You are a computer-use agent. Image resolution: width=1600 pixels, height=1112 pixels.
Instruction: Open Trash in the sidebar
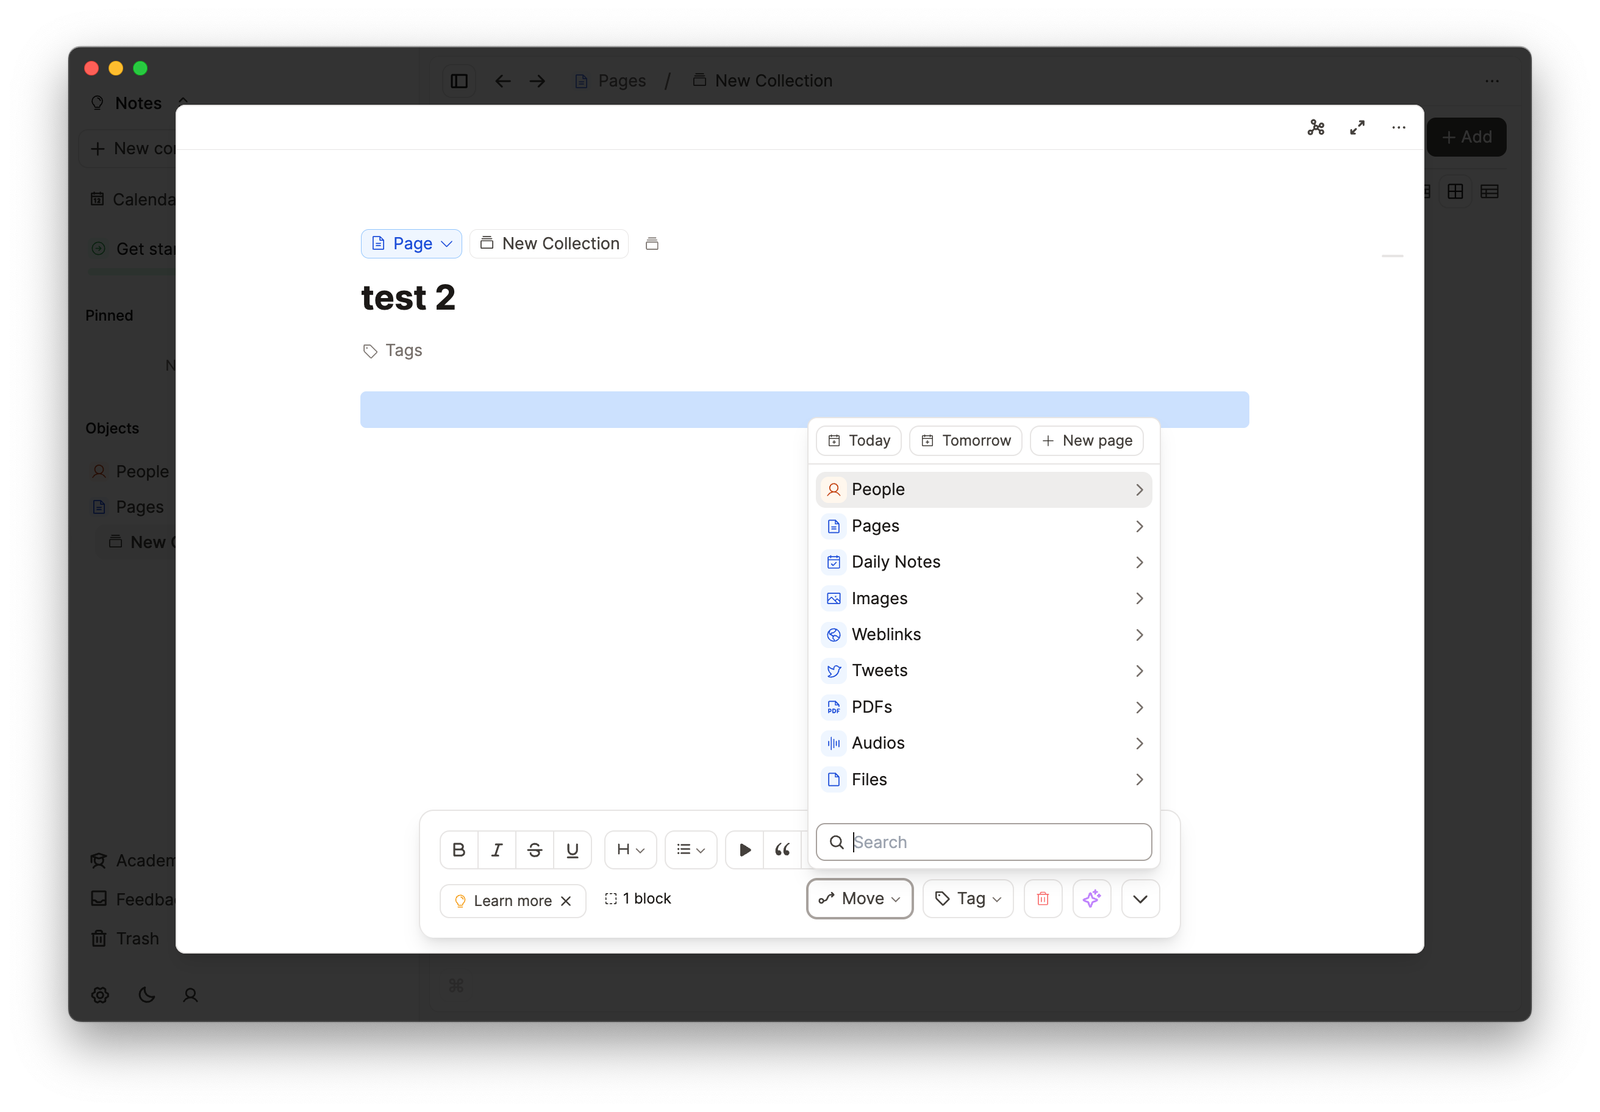coord(126,939)
